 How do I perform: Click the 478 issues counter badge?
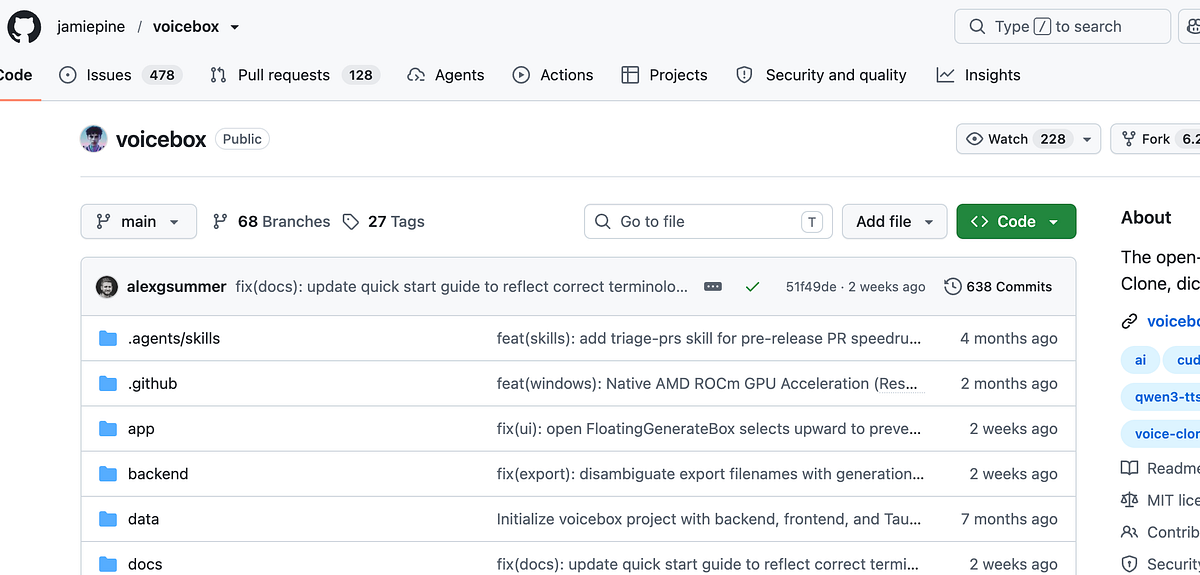(x=162, y=75)
